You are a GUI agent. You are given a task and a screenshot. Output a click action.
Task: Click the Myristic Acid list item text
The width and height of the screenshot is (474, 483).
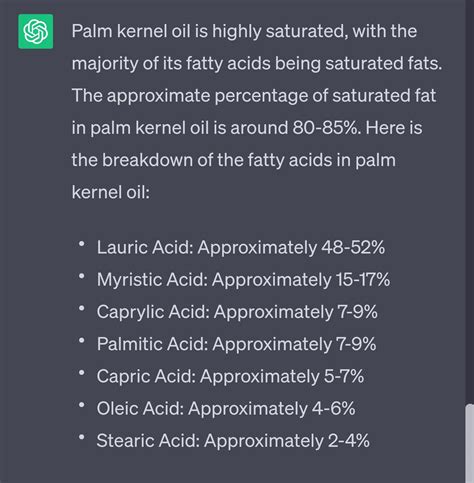243,279
